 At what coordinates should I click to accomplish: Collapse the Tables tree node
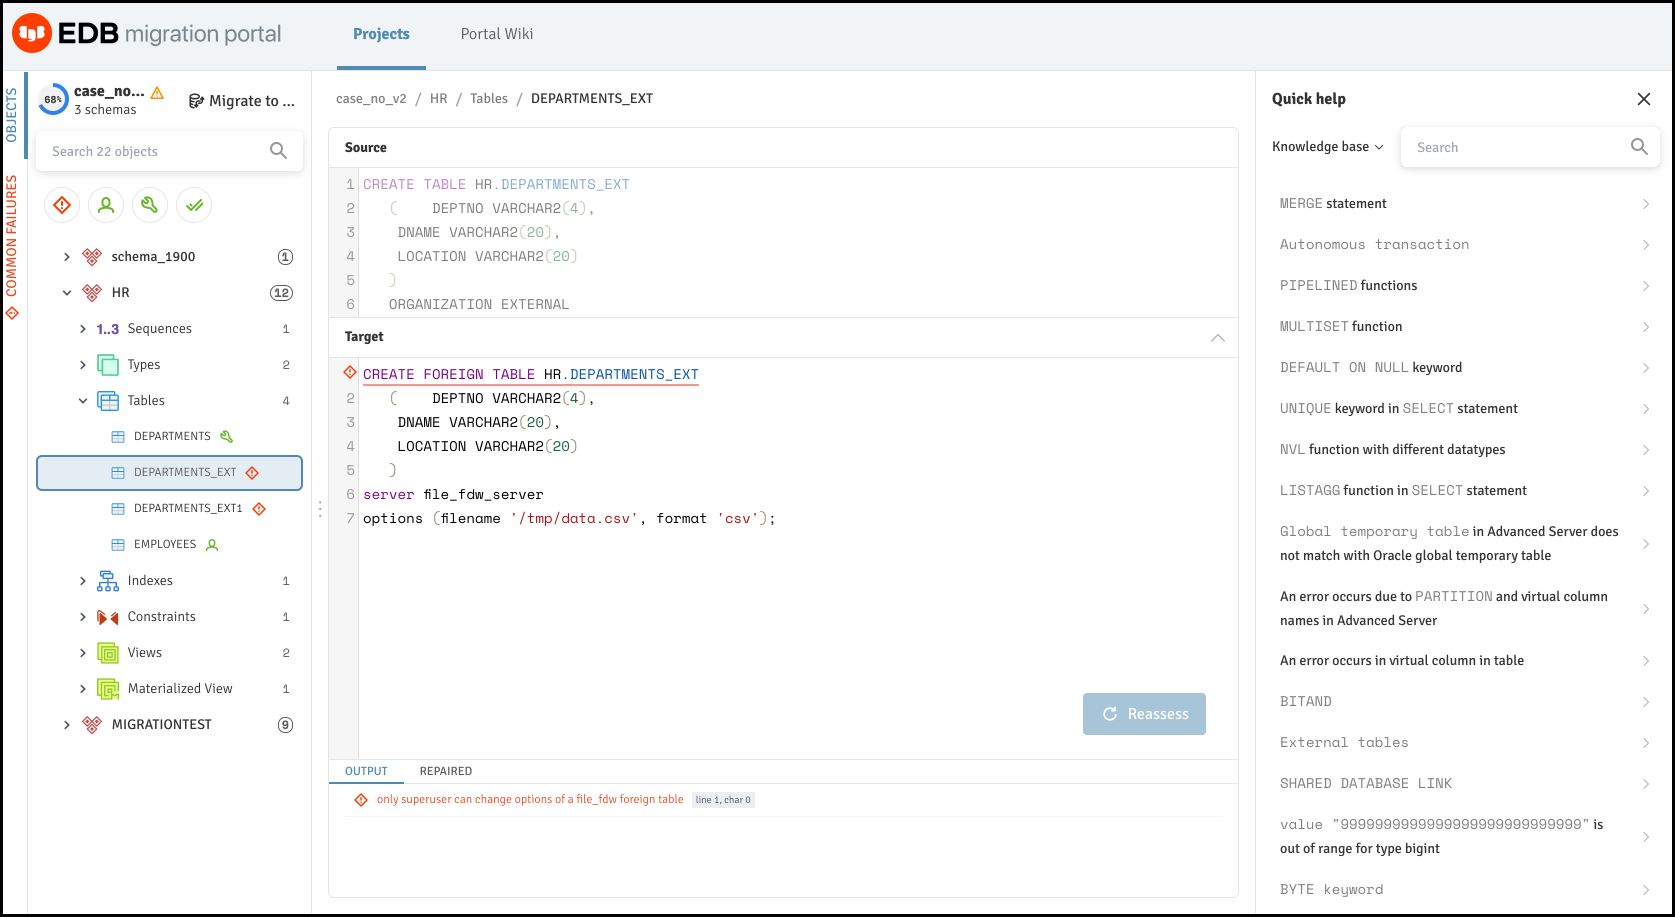(x=83, y=401)
